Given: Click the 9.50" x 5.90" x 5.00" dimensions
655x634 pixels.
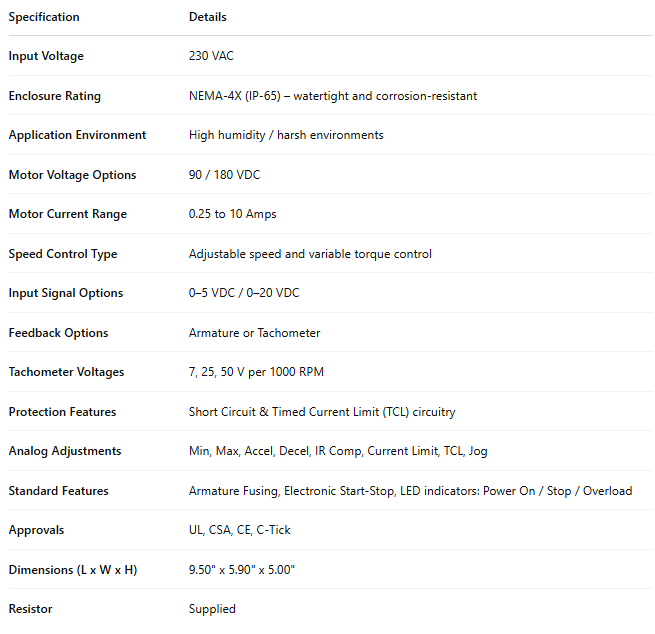Looking at the screenshot, I should coord(242,570).
